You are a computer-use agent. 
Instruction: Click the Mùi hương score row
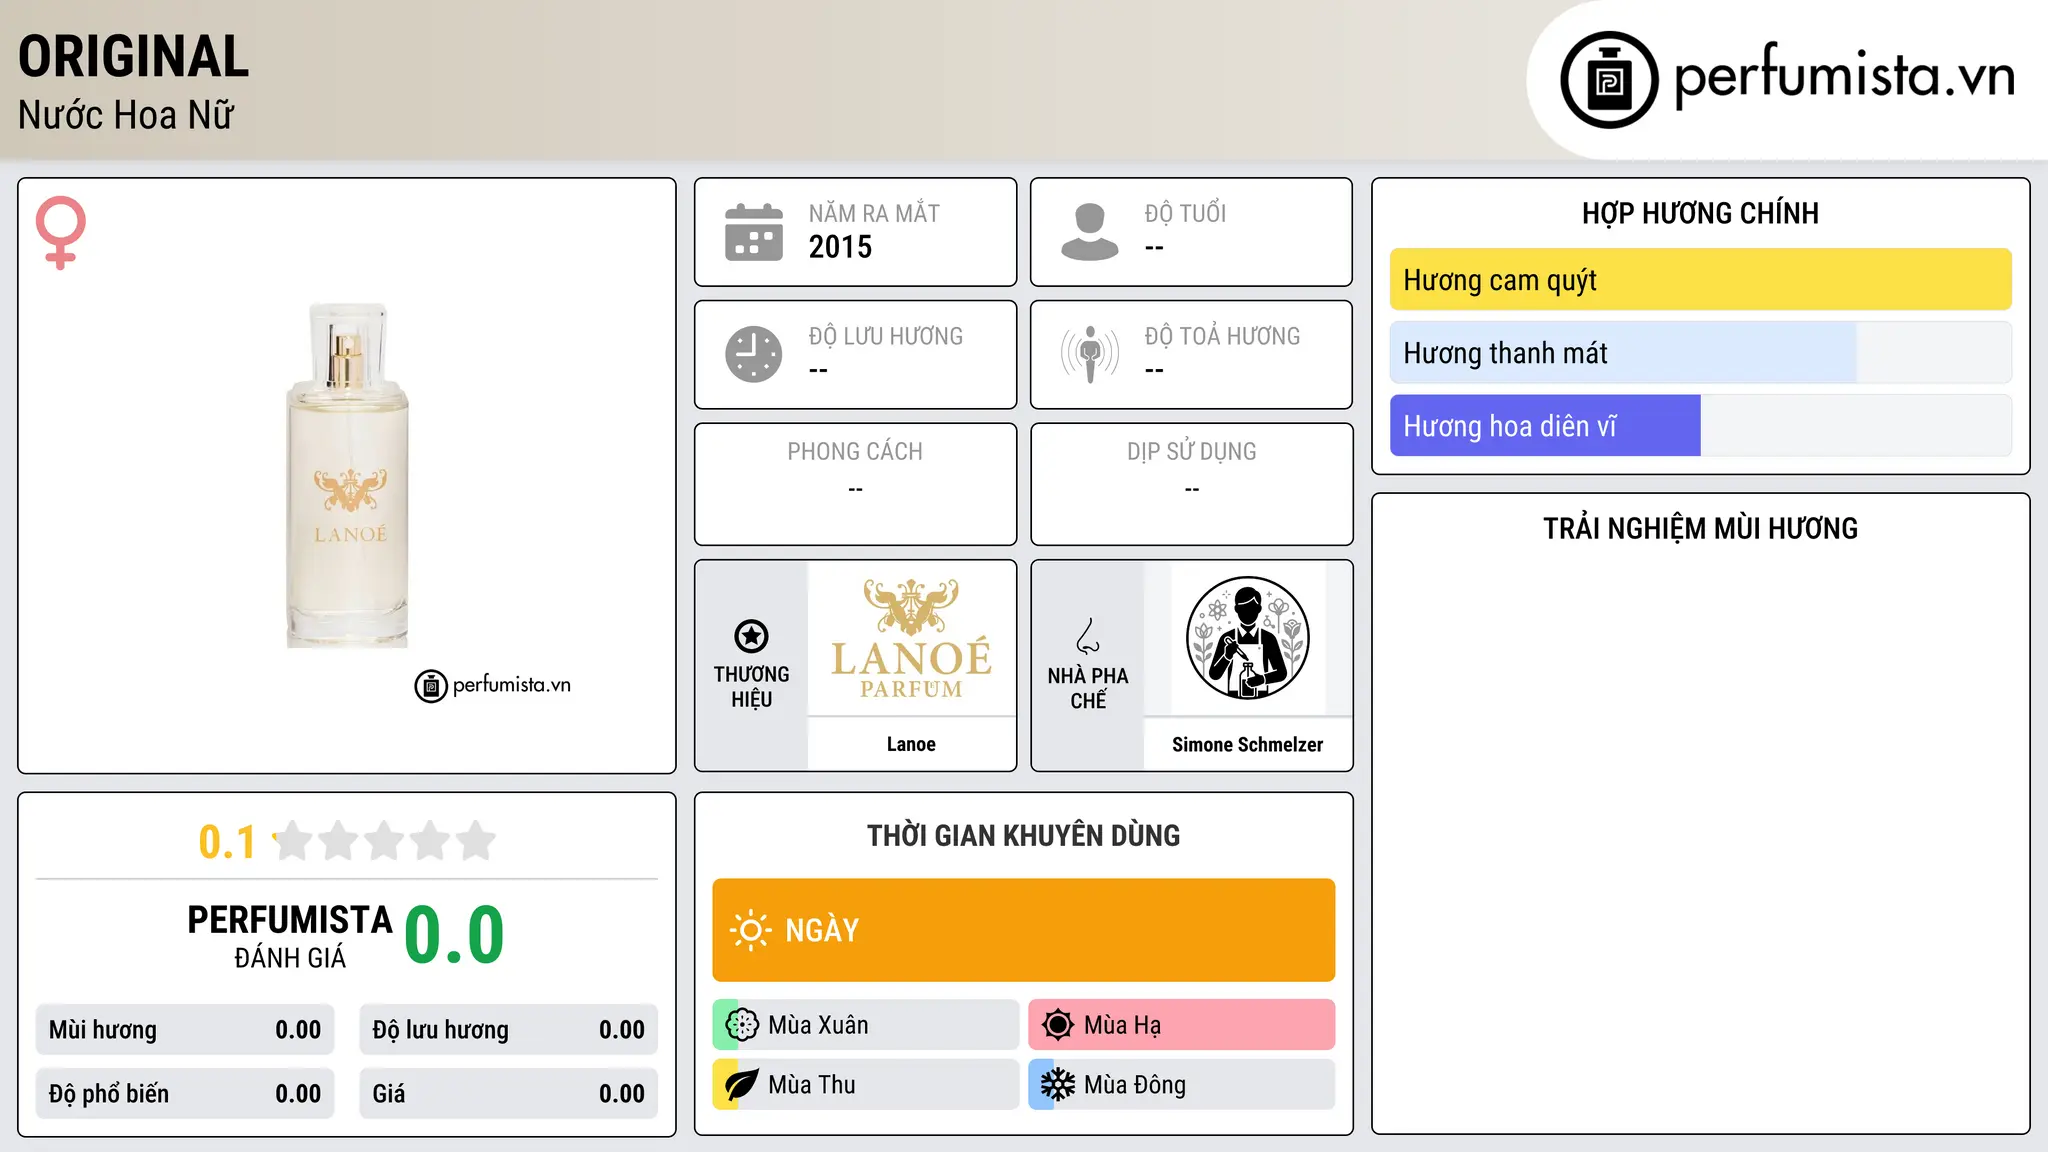coord(185,1030)
